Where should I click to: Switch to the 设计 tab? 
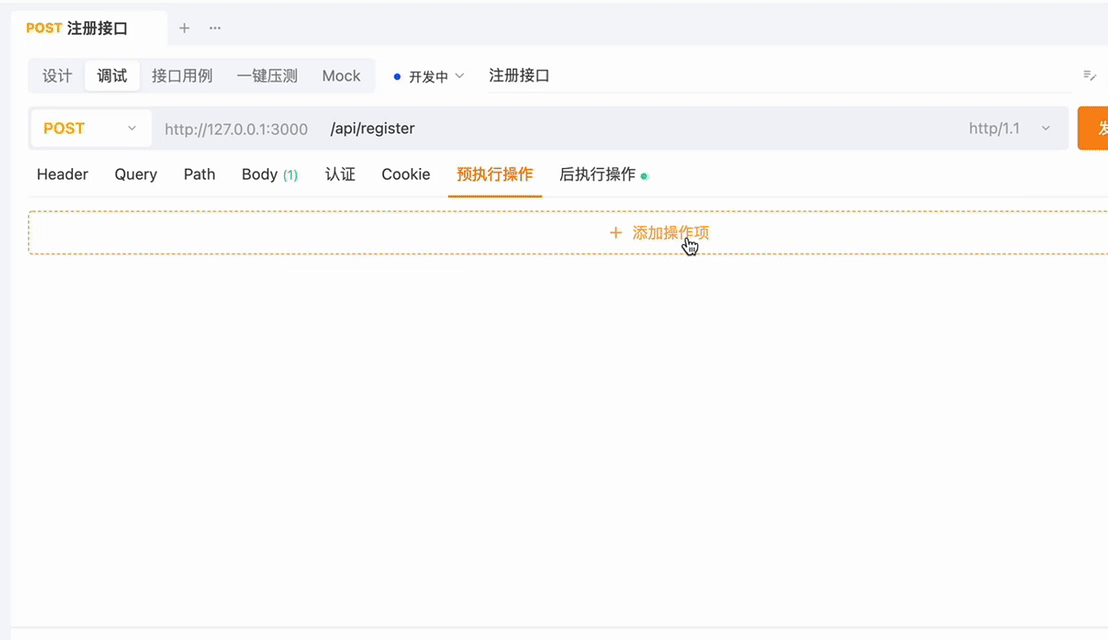[x=56, y=75]
